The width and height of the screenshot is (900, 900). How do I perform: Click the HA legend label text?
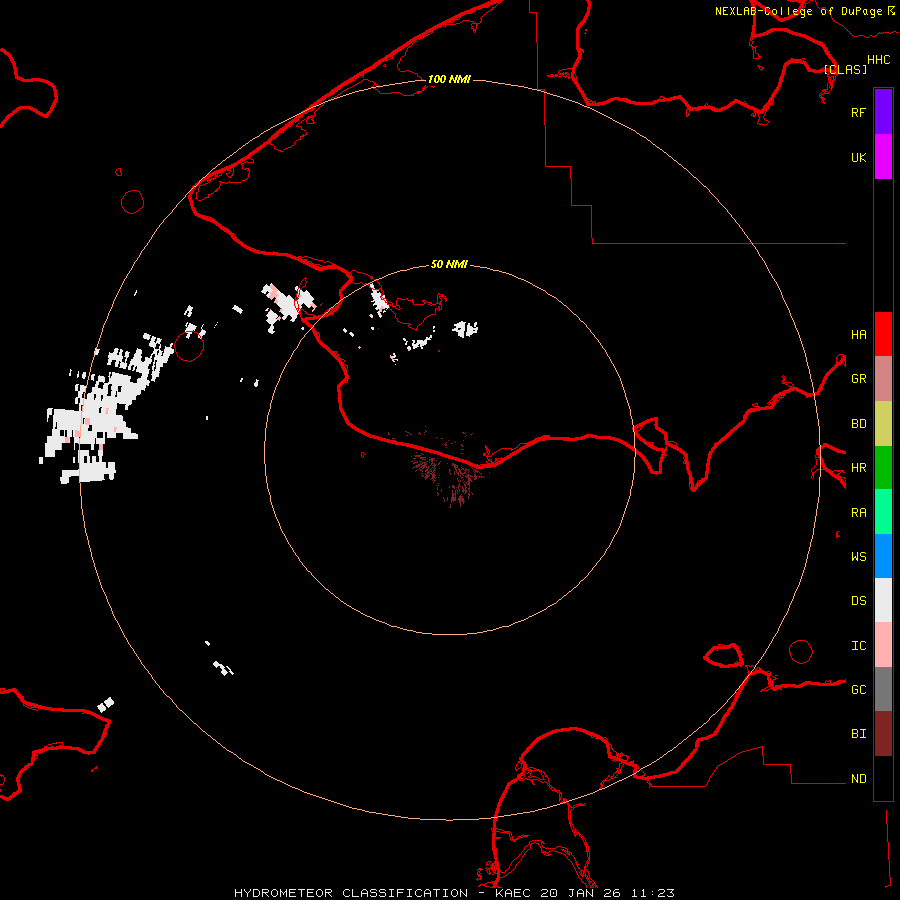click(x=859, y=335)
